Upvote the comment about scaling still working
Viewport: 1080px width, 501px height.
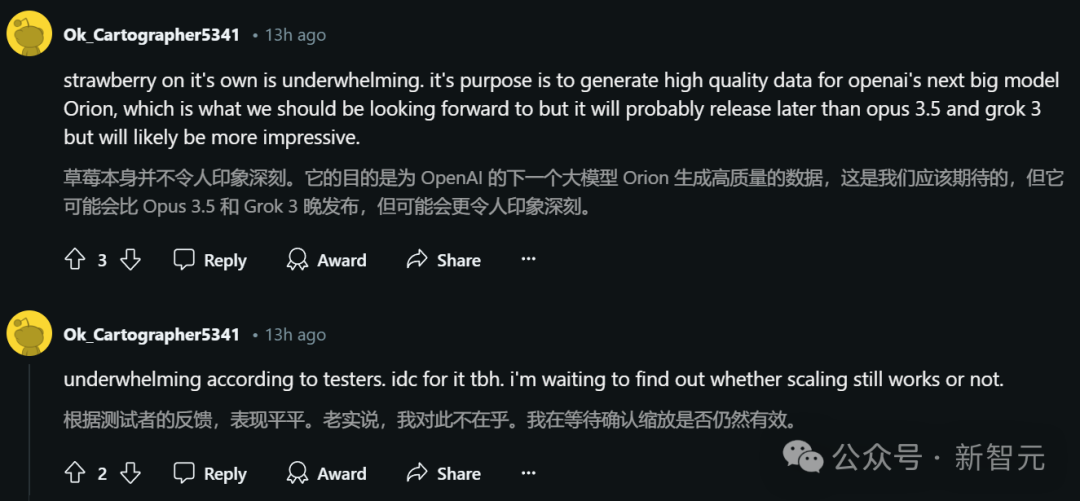(x=74, y=474)
